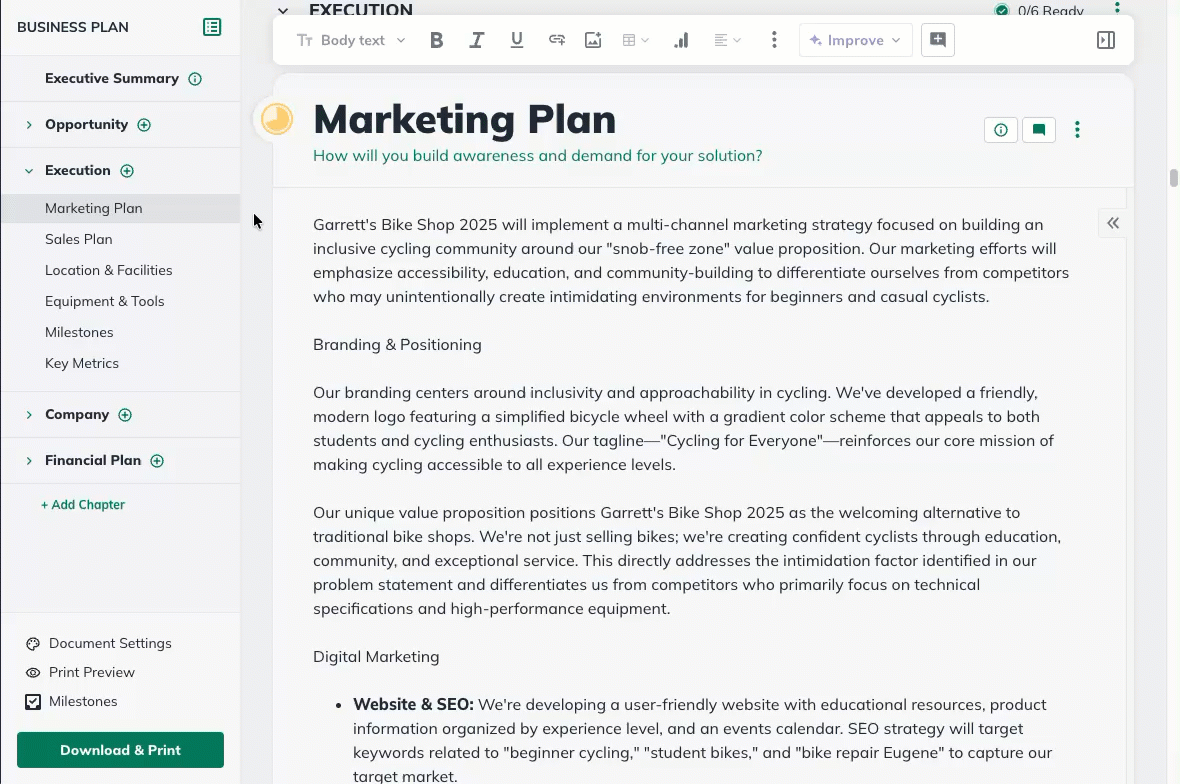This screenshot has width=1180, height=784.
Task: Click the completion progress circle near Marketing Plan
Action: click(276, 118)
